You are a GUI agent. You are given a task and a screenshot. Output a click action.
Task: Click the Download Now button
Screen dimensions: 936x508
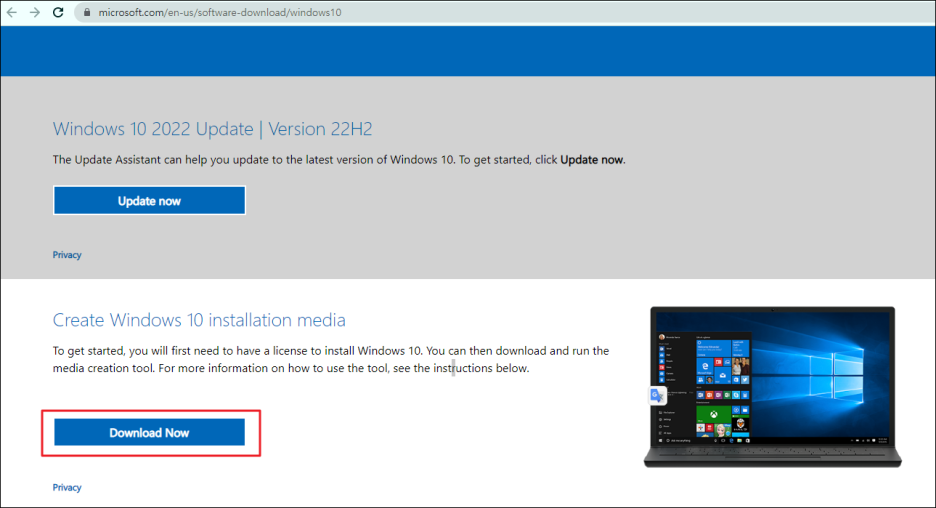[x=149, y=432]
